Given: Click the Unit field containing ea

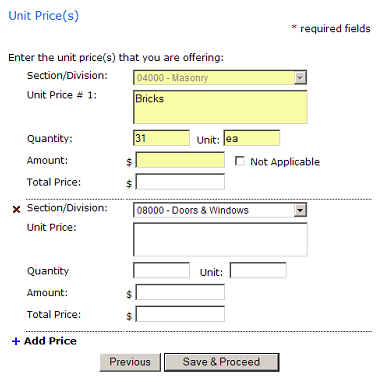Looking at the screenshot, I should tap(252, 138).
